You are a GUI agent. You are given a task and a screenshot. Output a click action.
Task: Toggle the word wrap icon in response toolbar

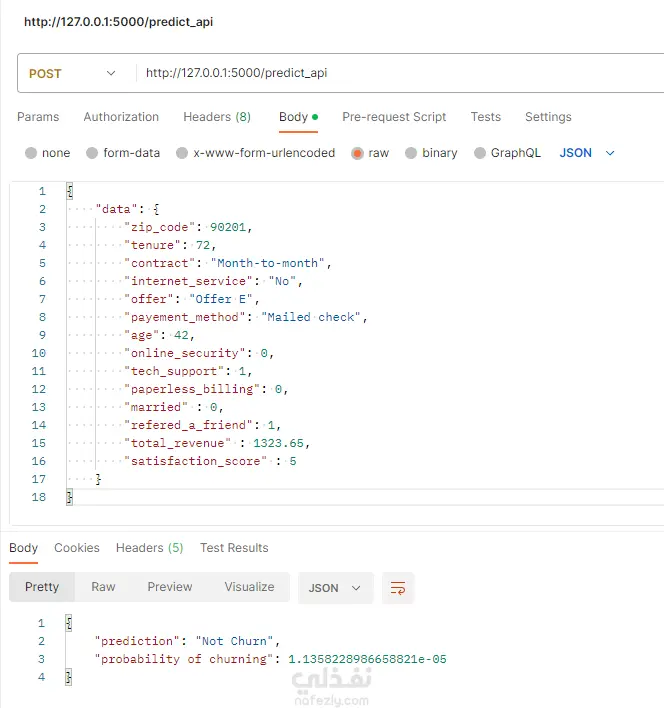tap(398, 588)
